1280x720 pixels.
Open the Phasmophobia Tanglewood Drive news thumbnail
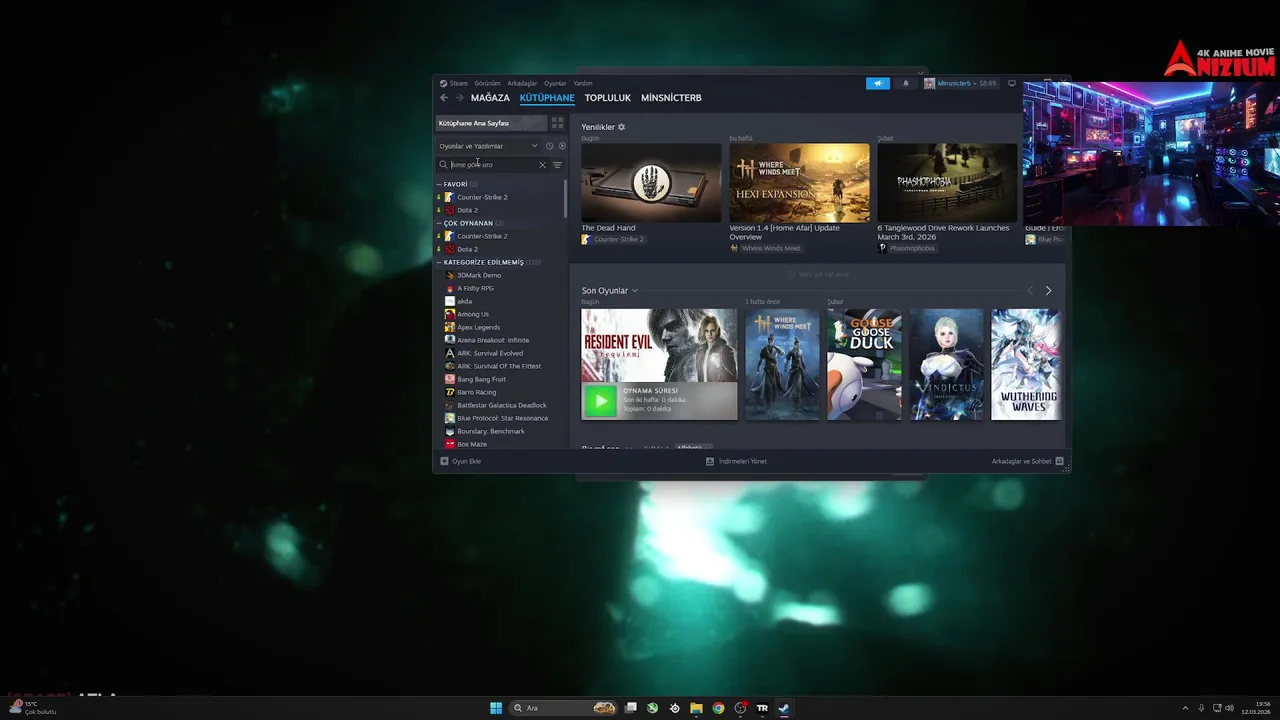(x=947, y=183)
